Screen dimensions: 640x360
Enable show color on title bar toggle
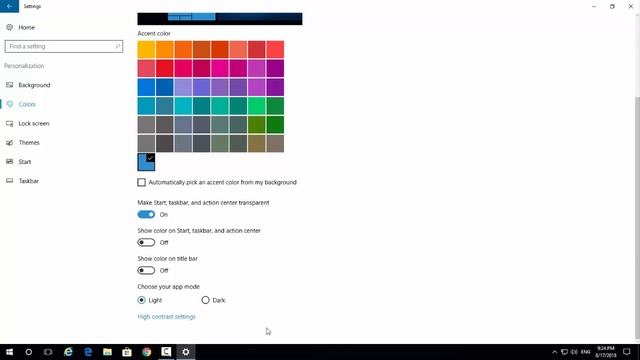(x=146, y=270)
